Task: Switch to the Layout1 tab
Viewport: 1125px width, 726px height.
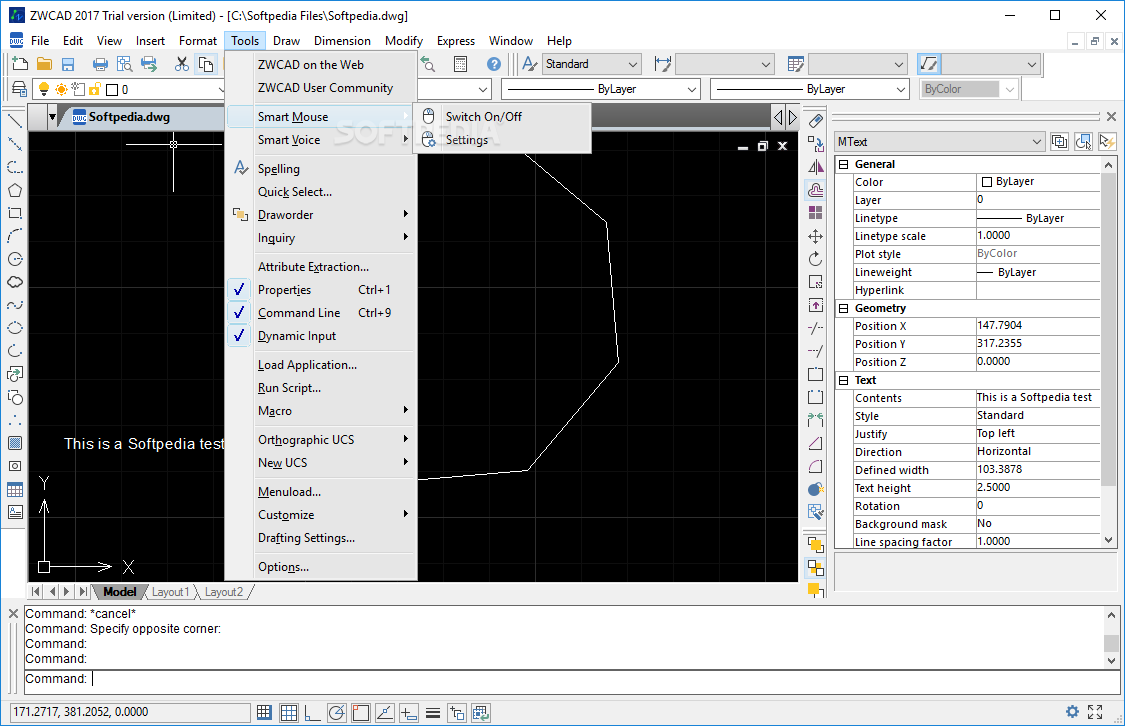Action: coord(170,592)
